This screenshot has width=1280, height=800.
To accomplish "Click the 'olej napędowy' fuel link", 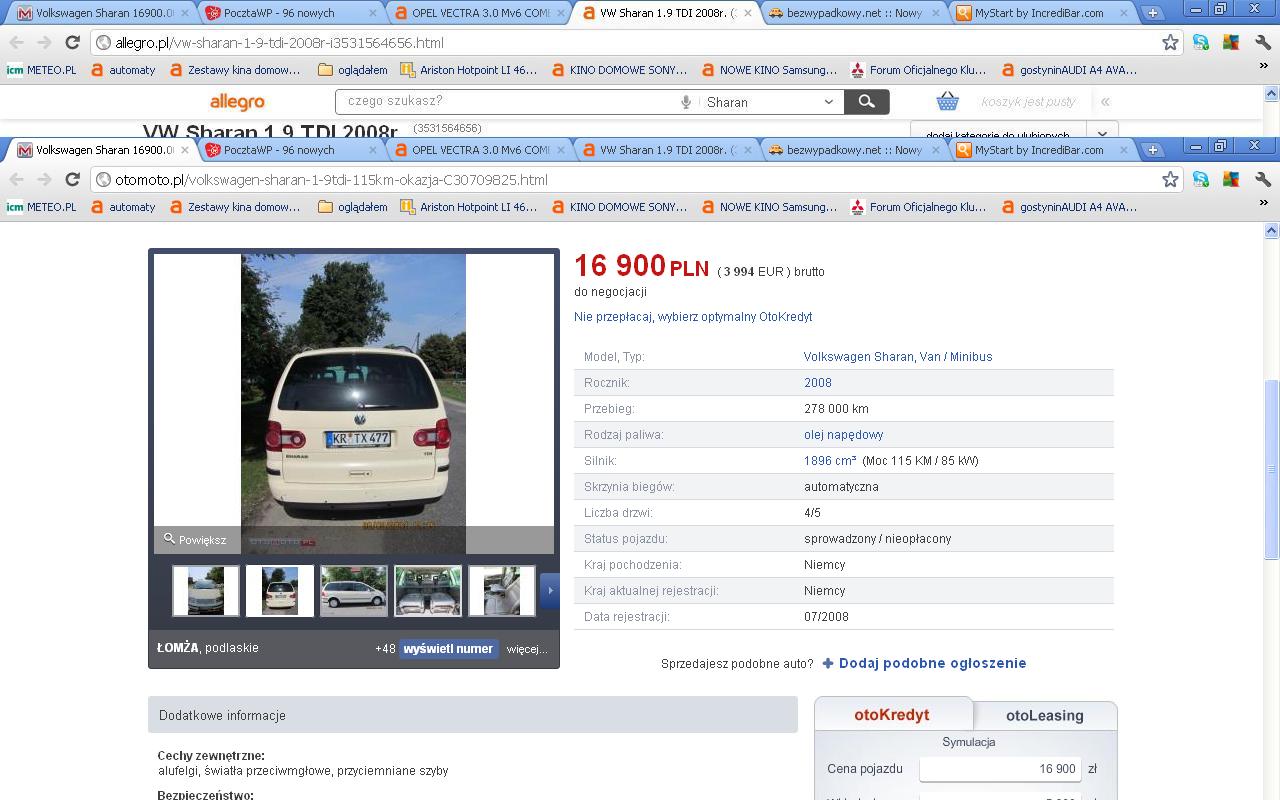I will pos(843,434).
